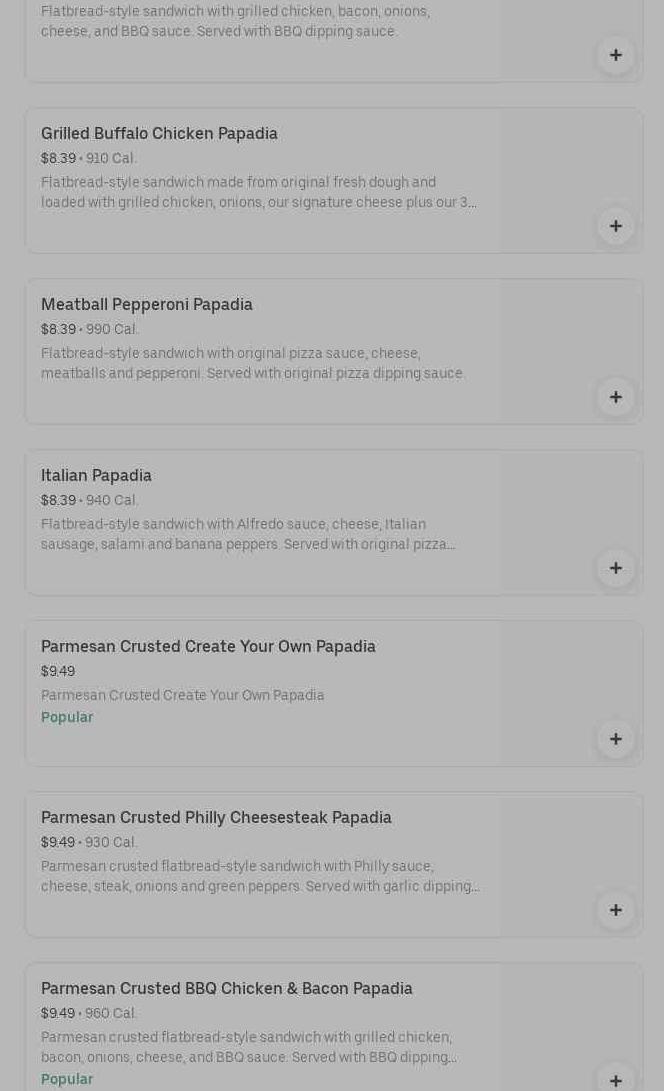This screenshot has height=1091, width=664.
Task: Click Philly Cheesesteak Papadia description text
Action: (260, 876)
